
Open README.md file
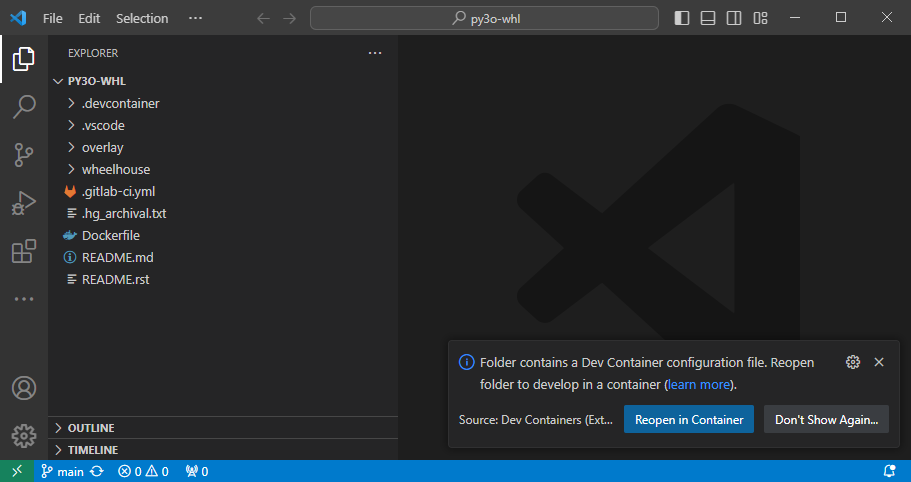click(x=223, y=258)
